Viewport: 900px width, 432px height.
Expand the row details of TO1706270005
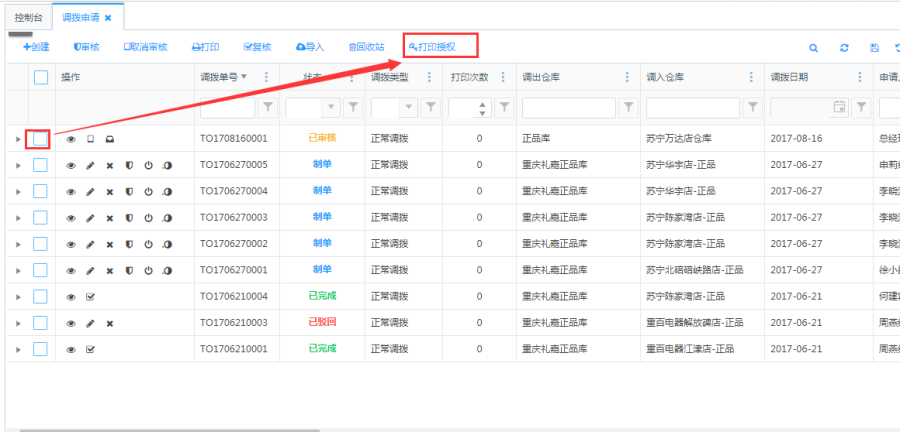[x=18, y=165]
